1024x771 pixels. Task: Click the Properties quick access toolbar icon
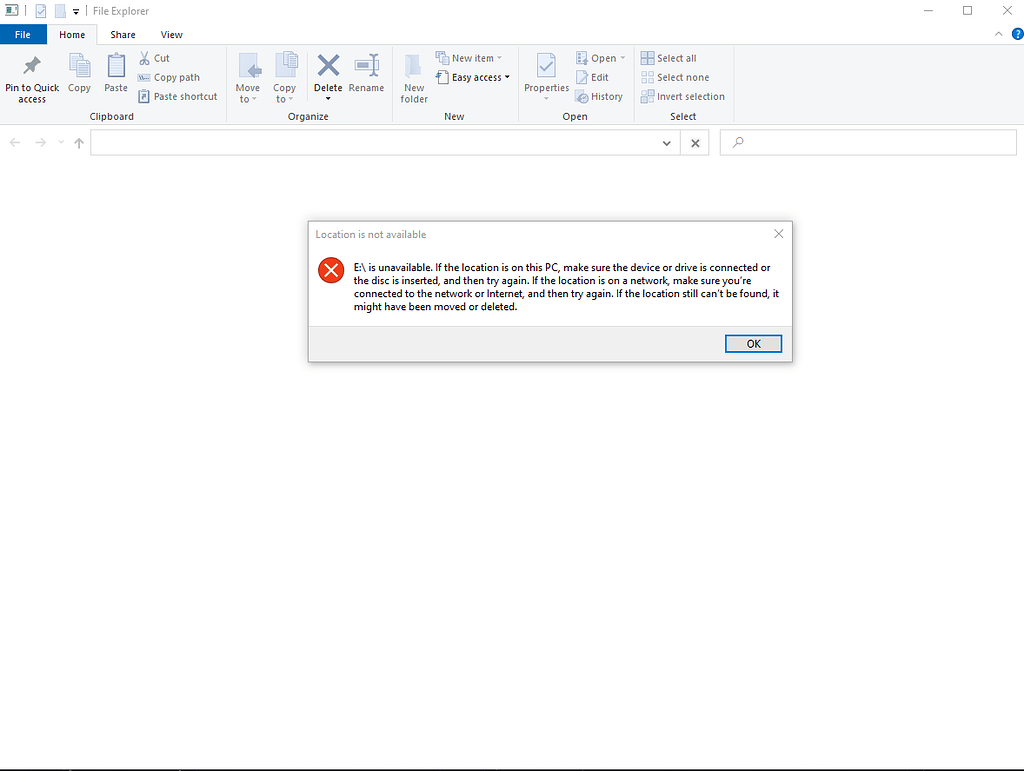click(x=40, y=11)
